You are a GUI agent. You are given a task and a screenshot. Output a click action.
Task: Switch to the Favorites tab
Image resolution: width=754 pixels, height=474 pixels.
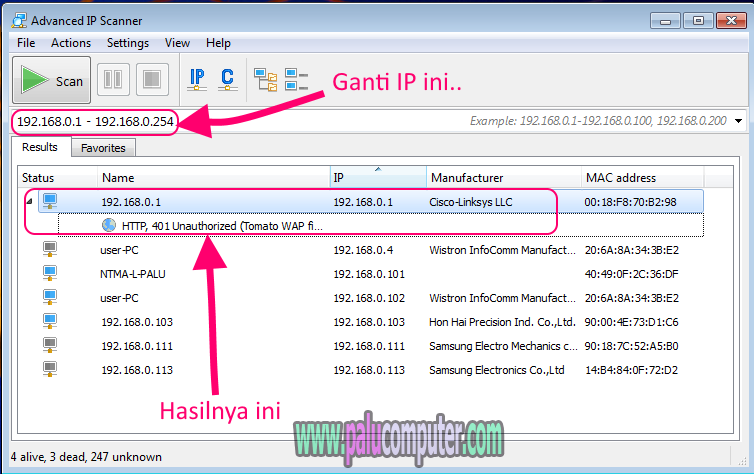click(x=103, y=148)
